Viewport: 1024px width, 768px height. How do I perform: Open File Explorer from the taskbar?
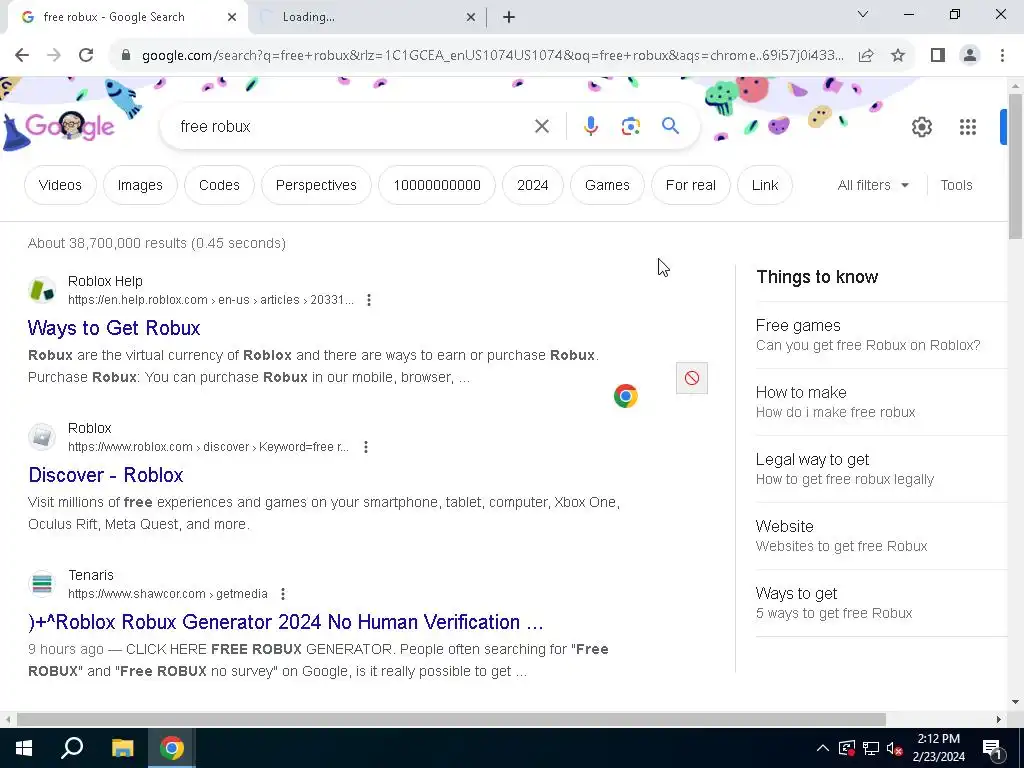tap(122, 748)
